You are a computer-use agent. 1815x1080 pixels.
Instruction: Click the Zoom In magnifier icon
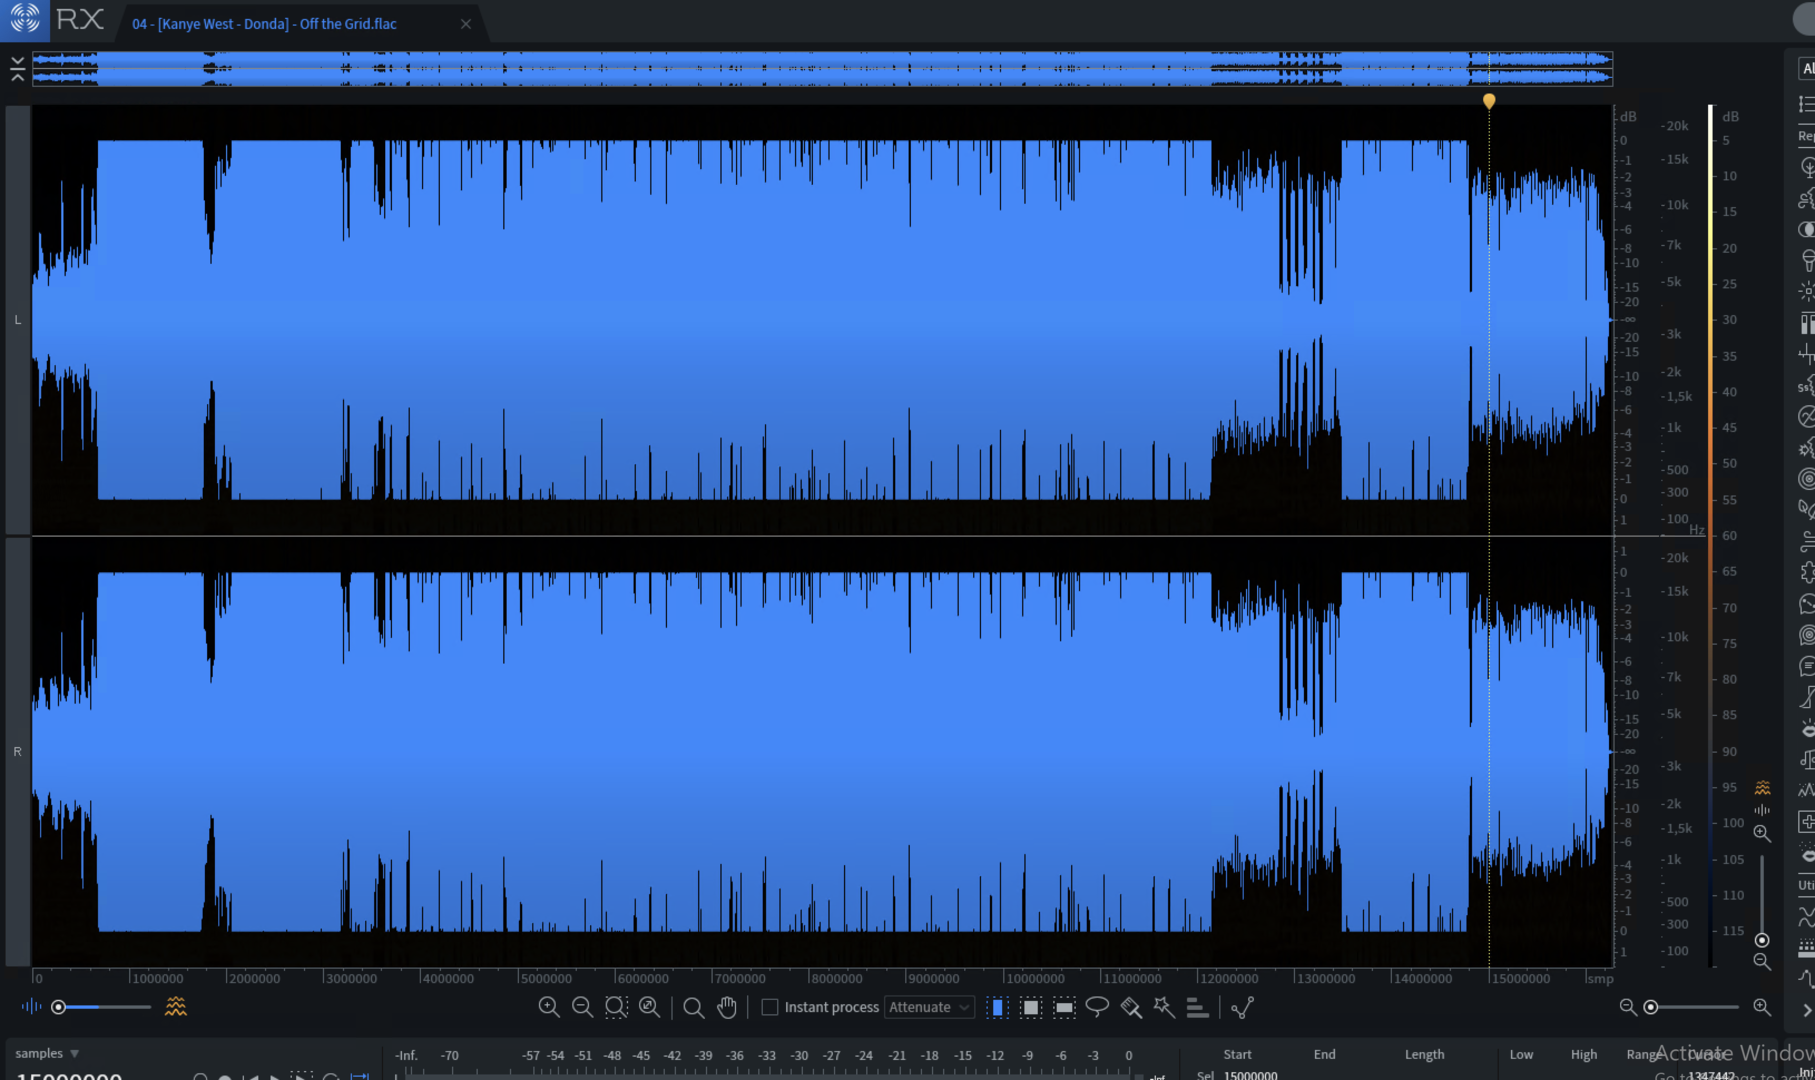[x=549, y=1007]
